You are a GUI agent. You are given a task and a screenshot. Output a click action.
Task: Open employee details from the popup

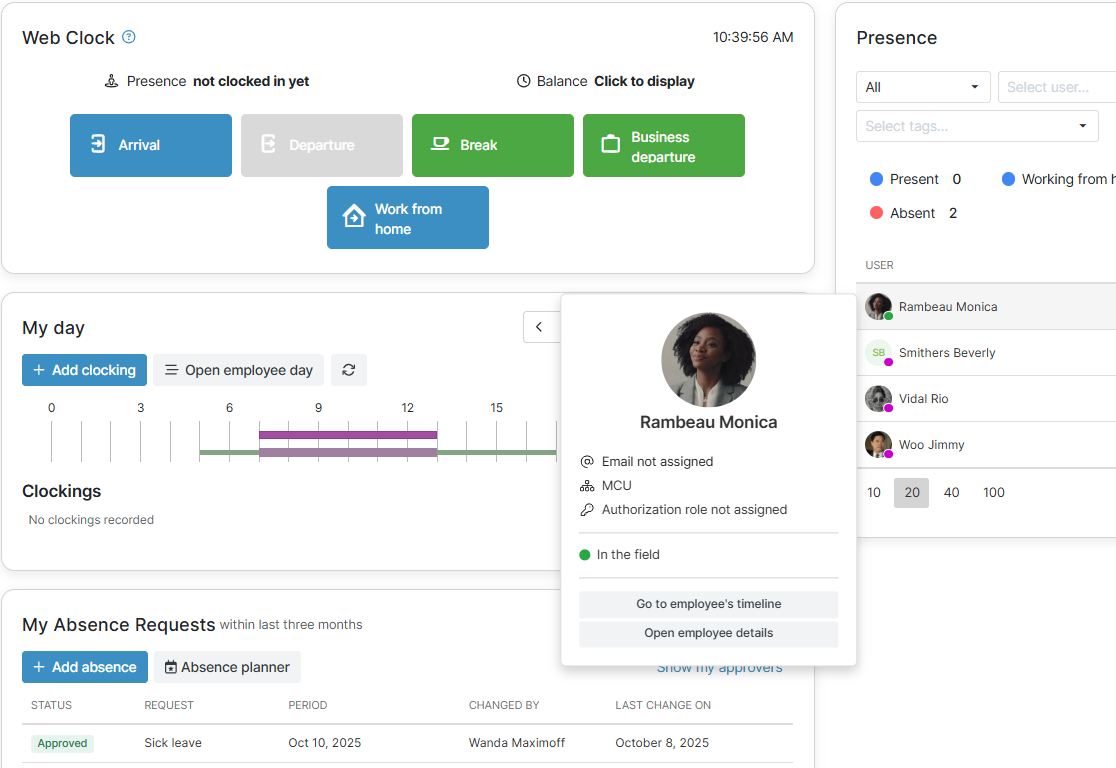[709, 633]
